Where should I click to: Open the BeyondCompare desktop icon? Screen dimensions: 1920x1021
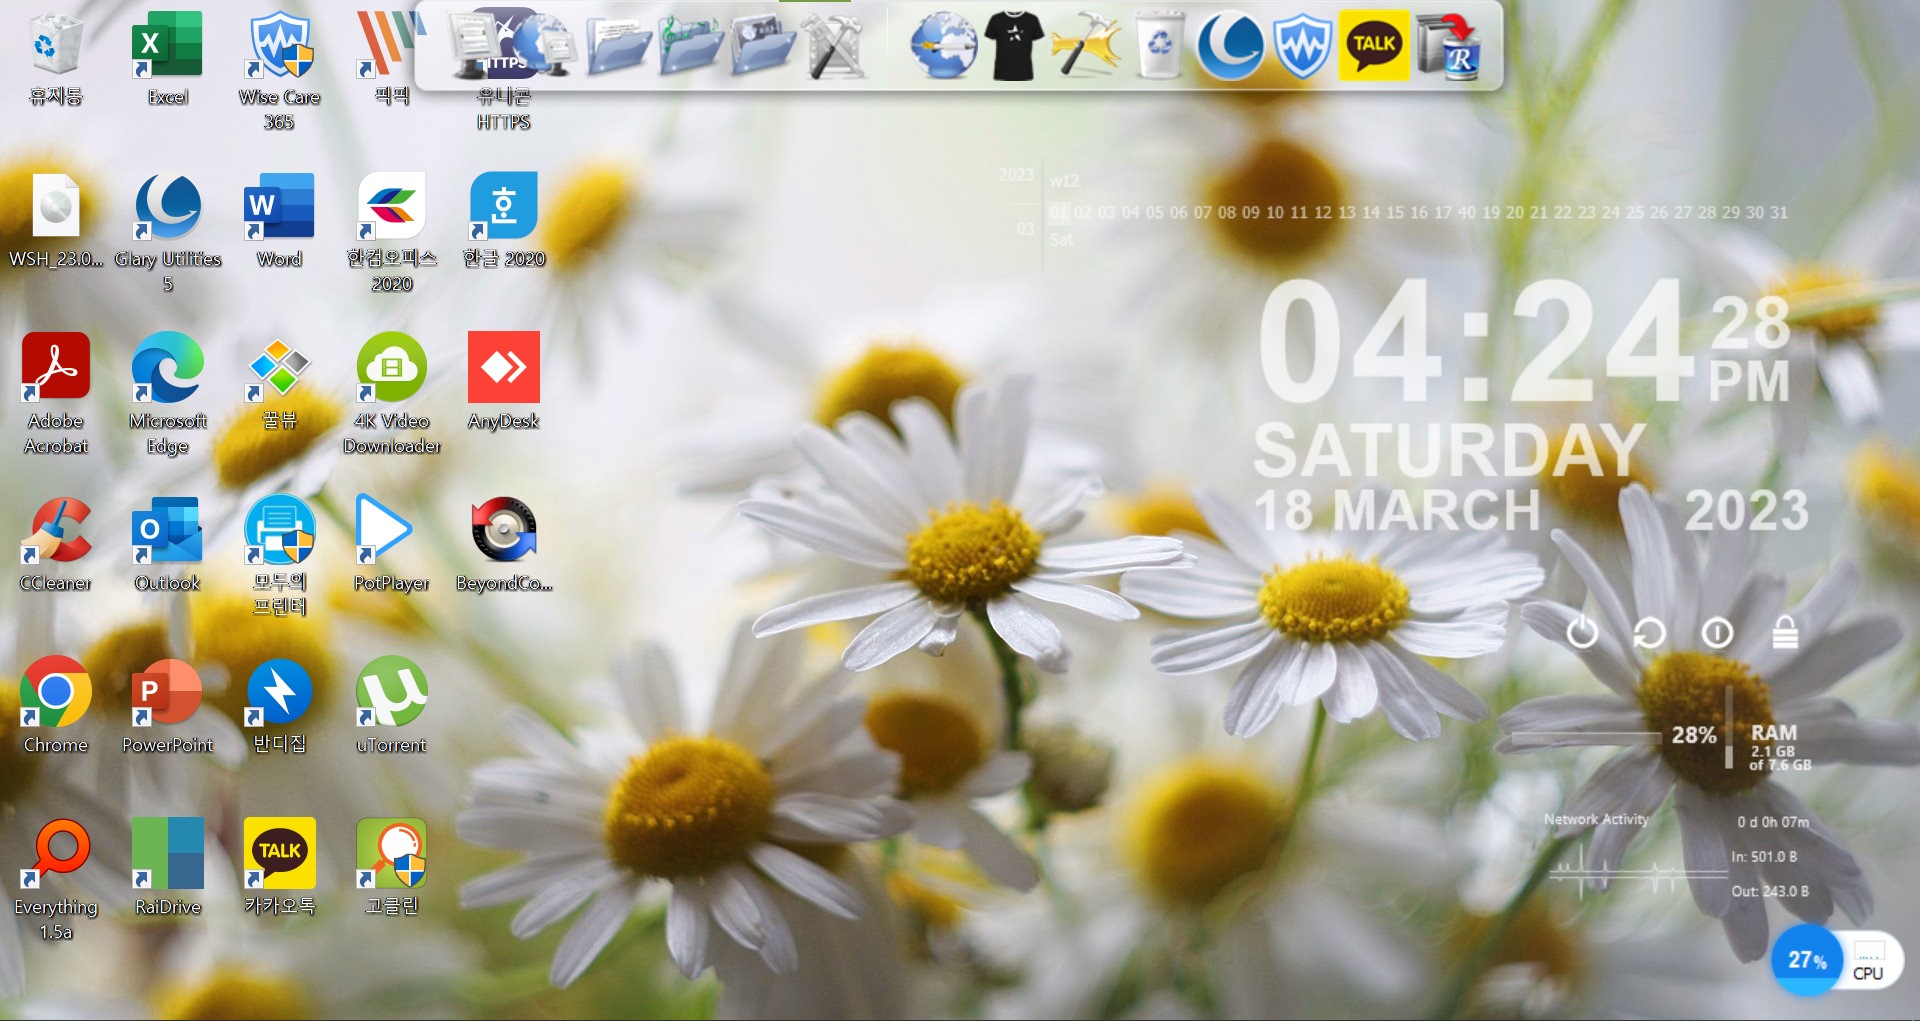pyautogui.click(x=504, y=544)
